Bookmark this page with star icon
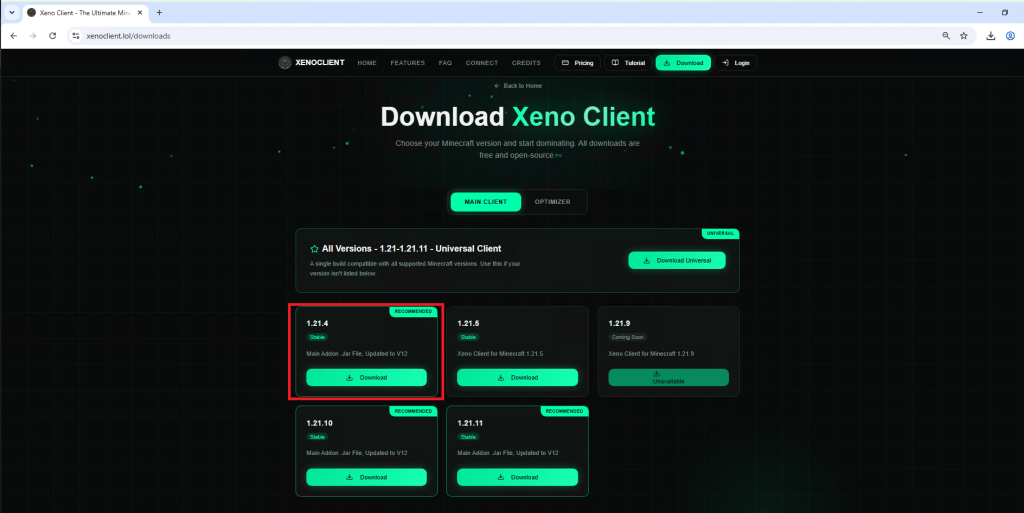 (x=964, y=36)
